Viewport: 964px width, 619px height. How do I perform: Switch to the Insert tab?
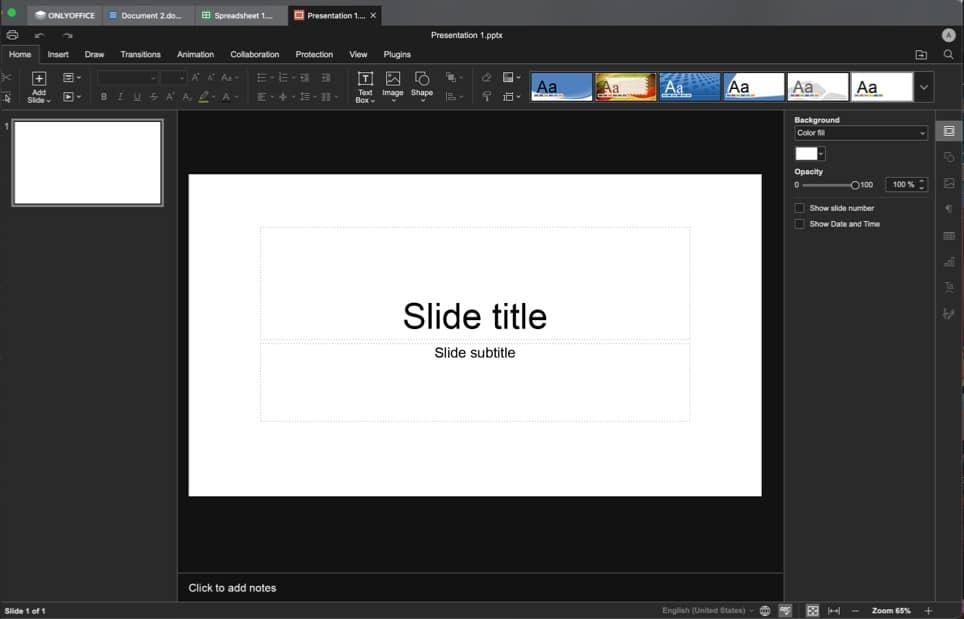[58, 55]
